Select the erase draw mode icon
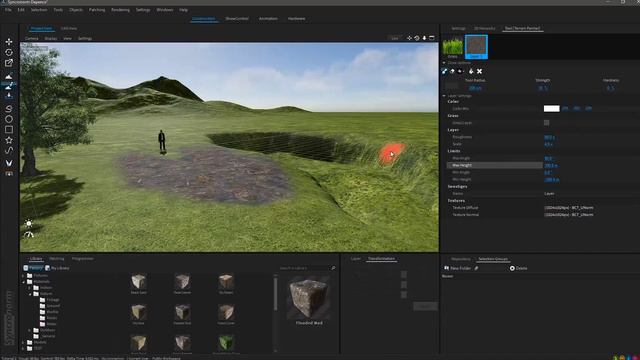The height and width of the screenshot is (360, 640). [x=452, y=71]
